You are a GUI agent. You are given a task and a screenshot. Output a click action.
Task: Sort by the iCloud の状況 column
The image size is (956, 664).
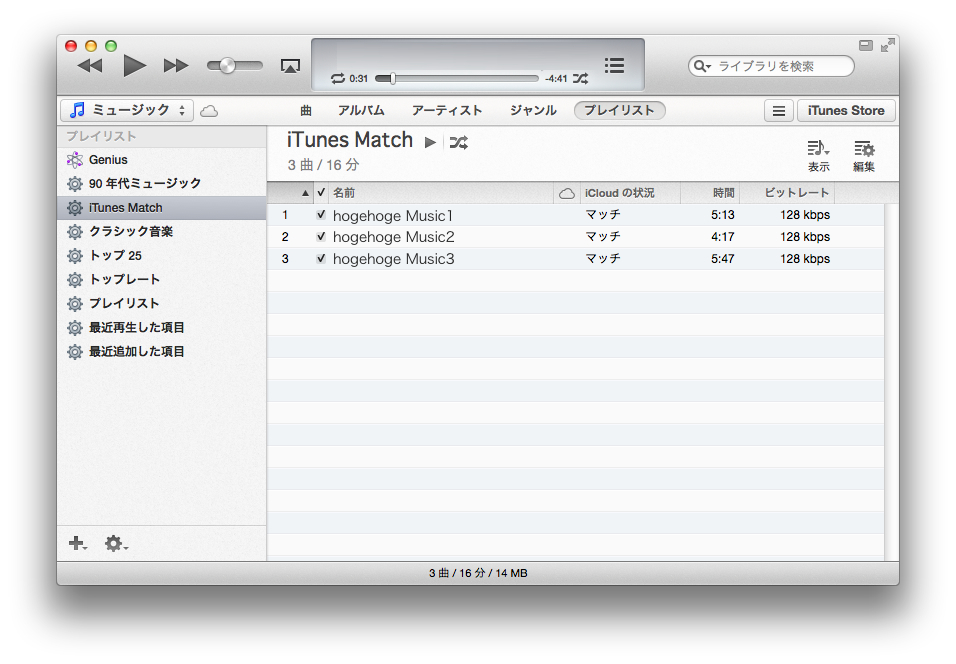(630, 193)
